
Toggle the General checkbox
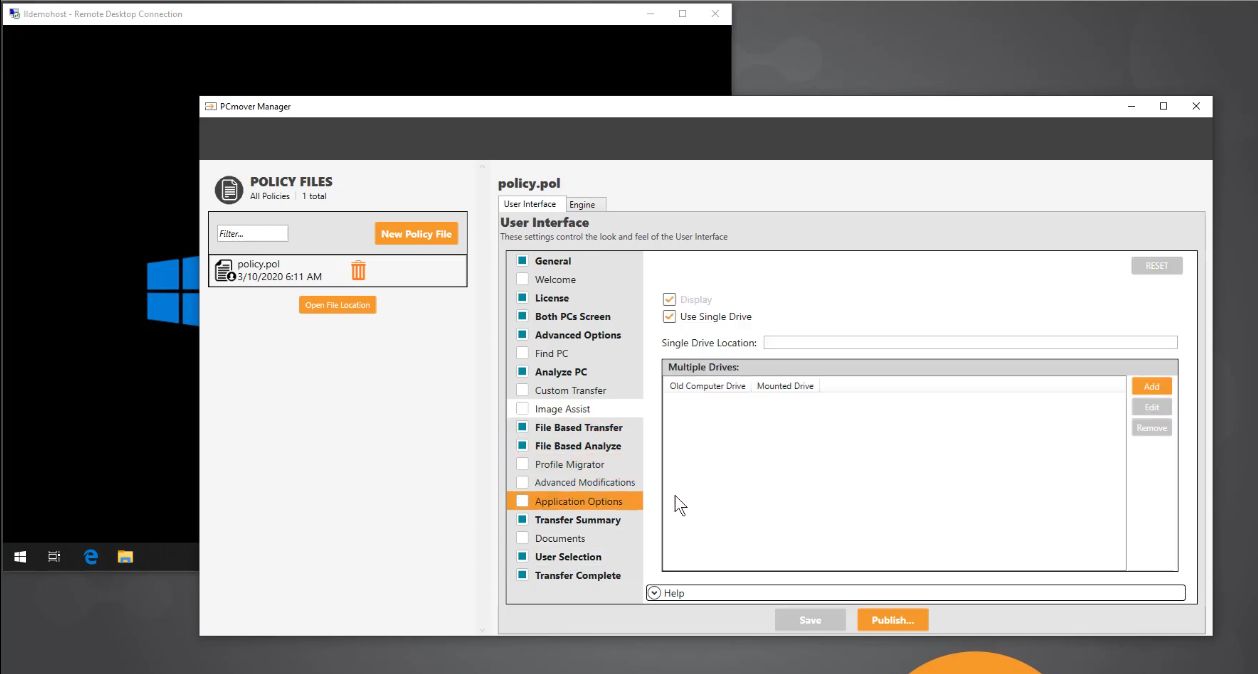pos(522,261)
